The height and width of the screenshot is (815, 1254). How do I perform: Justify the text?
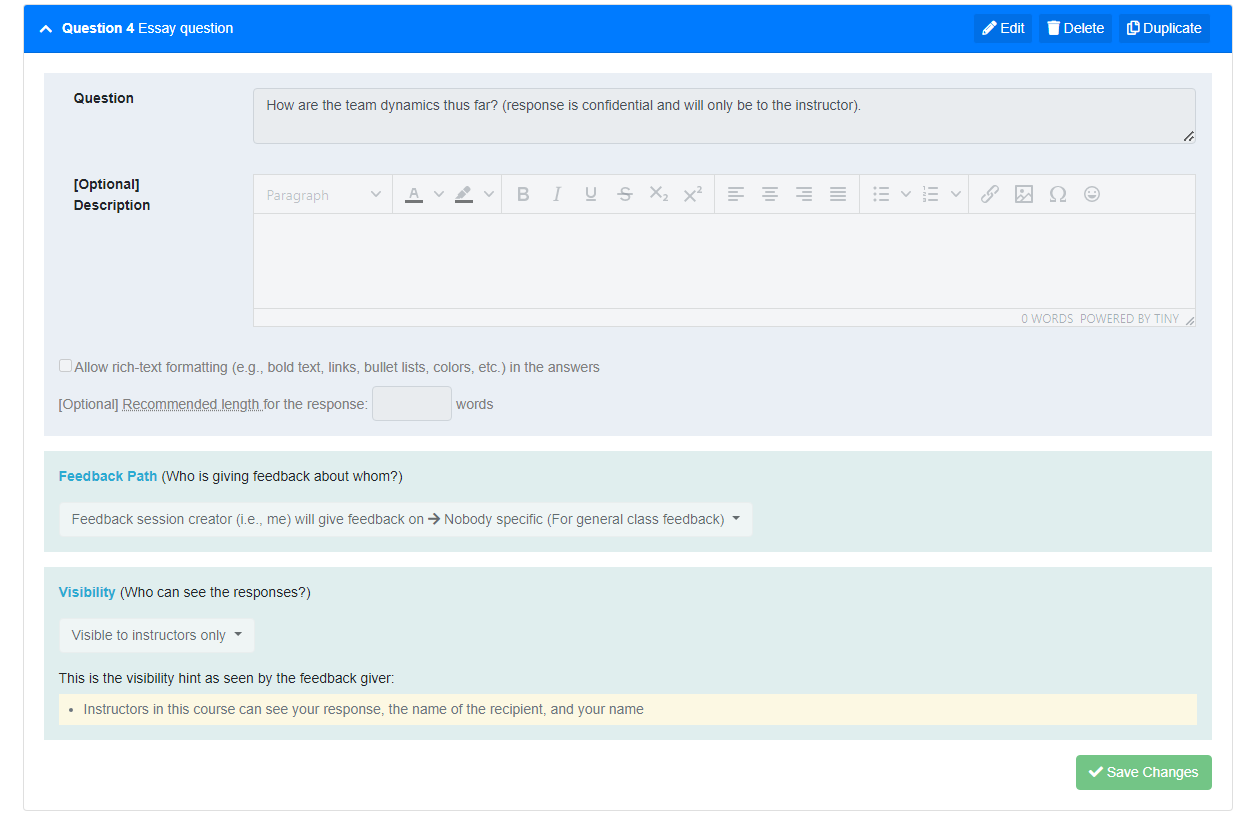click(x=838, y=195)
